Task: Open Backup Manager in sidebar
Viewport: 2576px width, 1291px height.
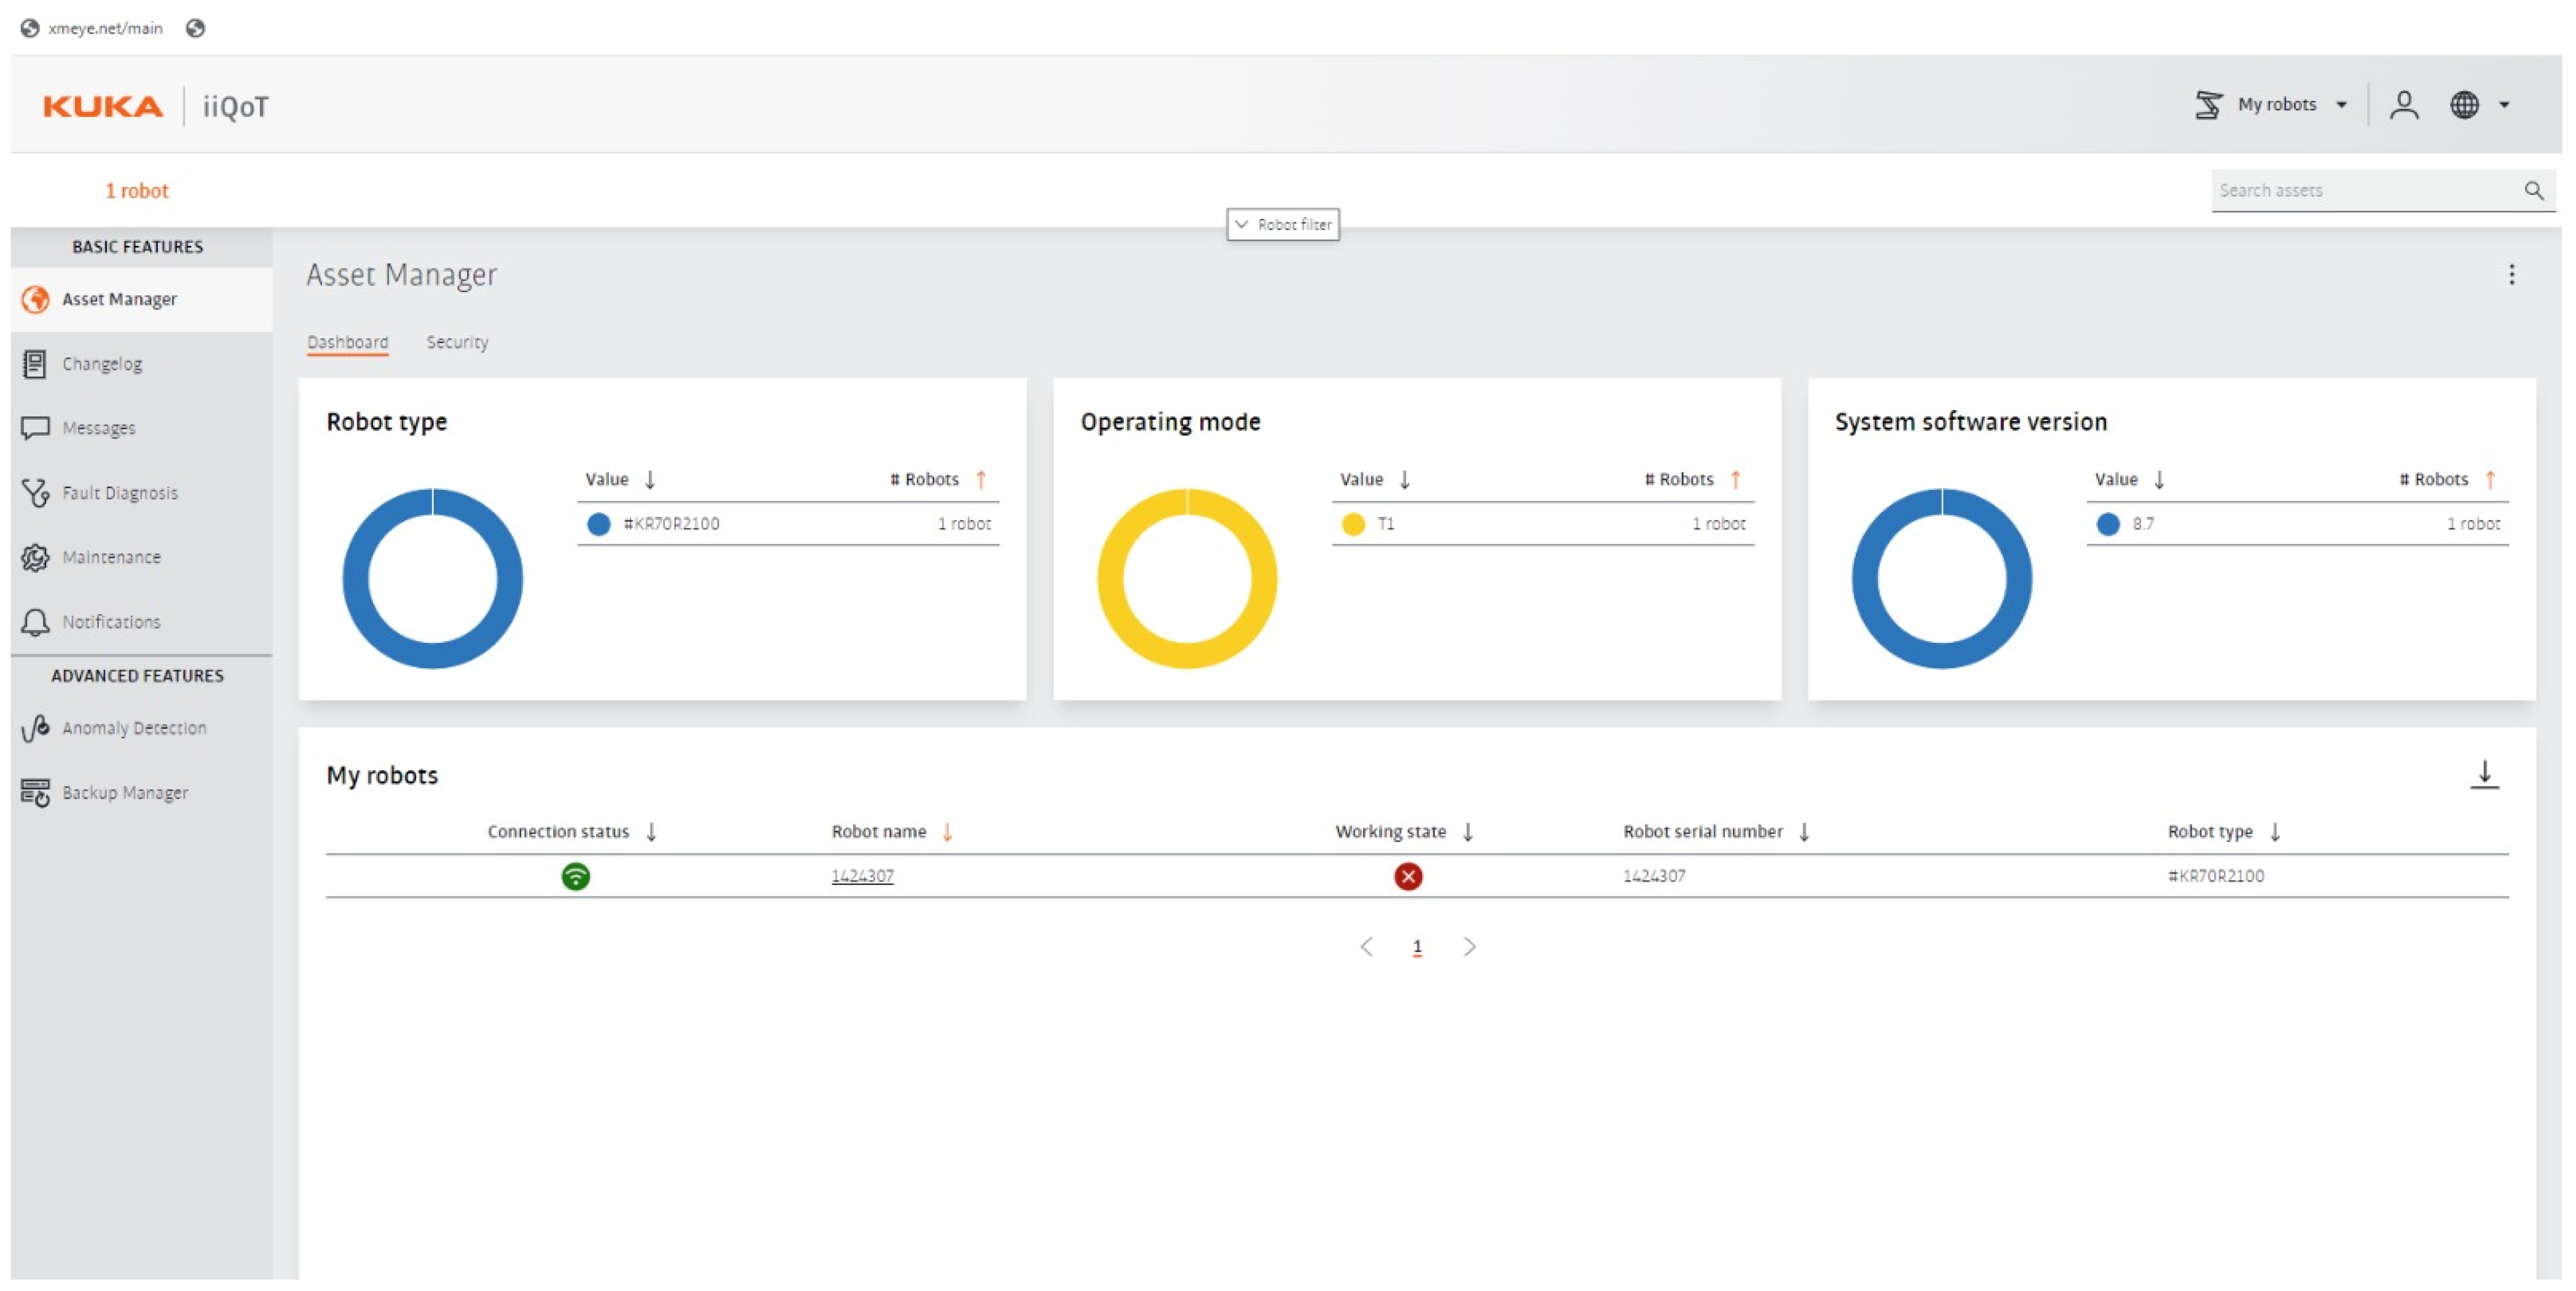Action: point(124,793)
